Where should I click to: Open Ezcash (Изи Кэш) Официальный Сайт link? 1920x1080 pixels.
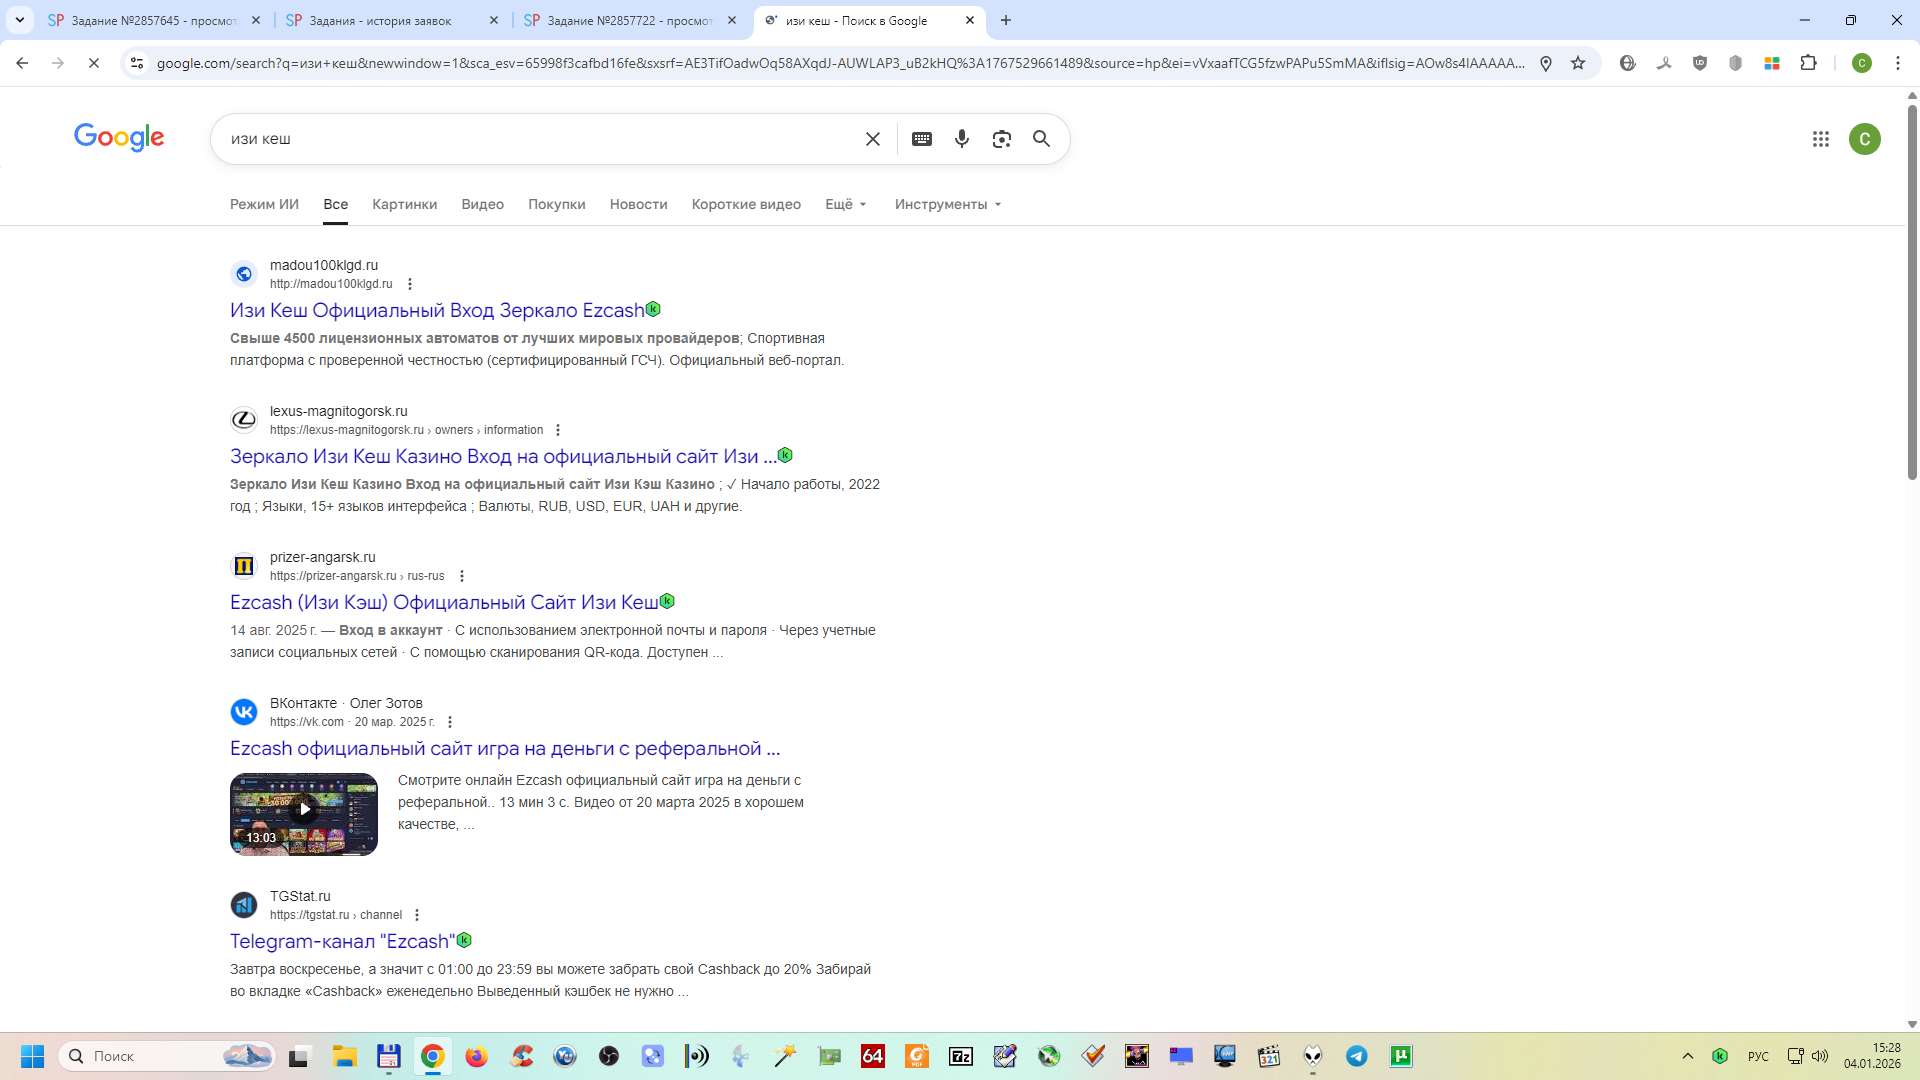coord(444,602)
